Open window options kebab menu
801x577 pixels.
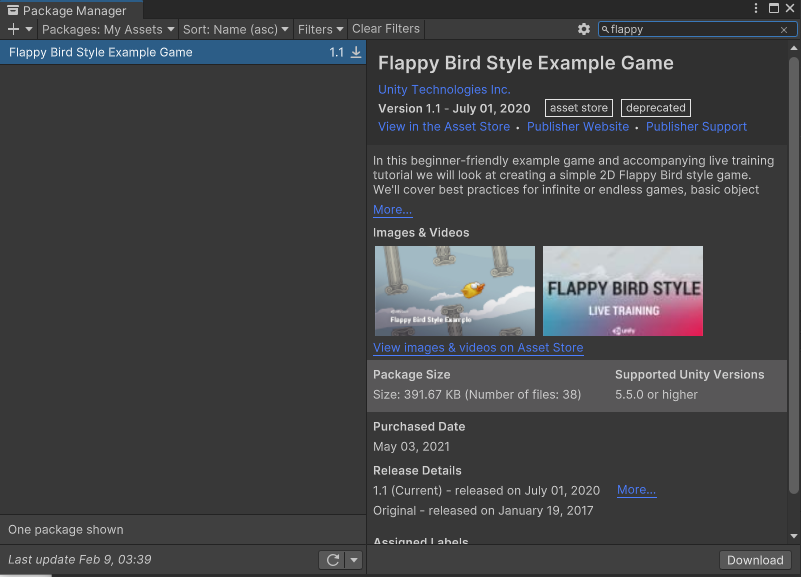(x=756, y=8)
